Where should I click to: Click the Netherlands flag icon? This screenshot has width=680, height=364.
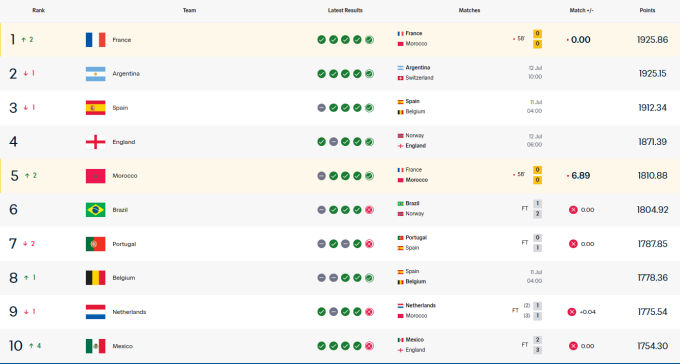pyautogui.click(x=95, y=312)
